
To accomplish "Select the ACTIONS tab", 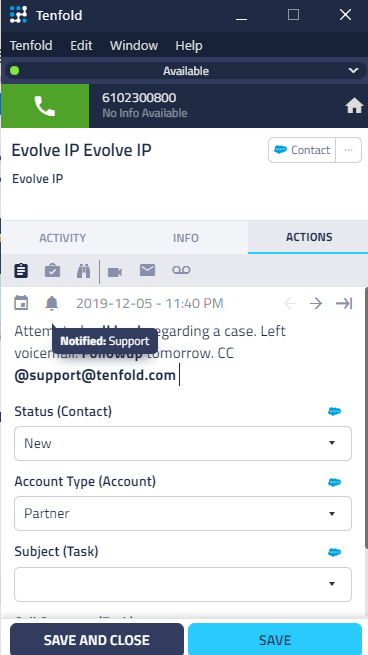I will point(309,237).
